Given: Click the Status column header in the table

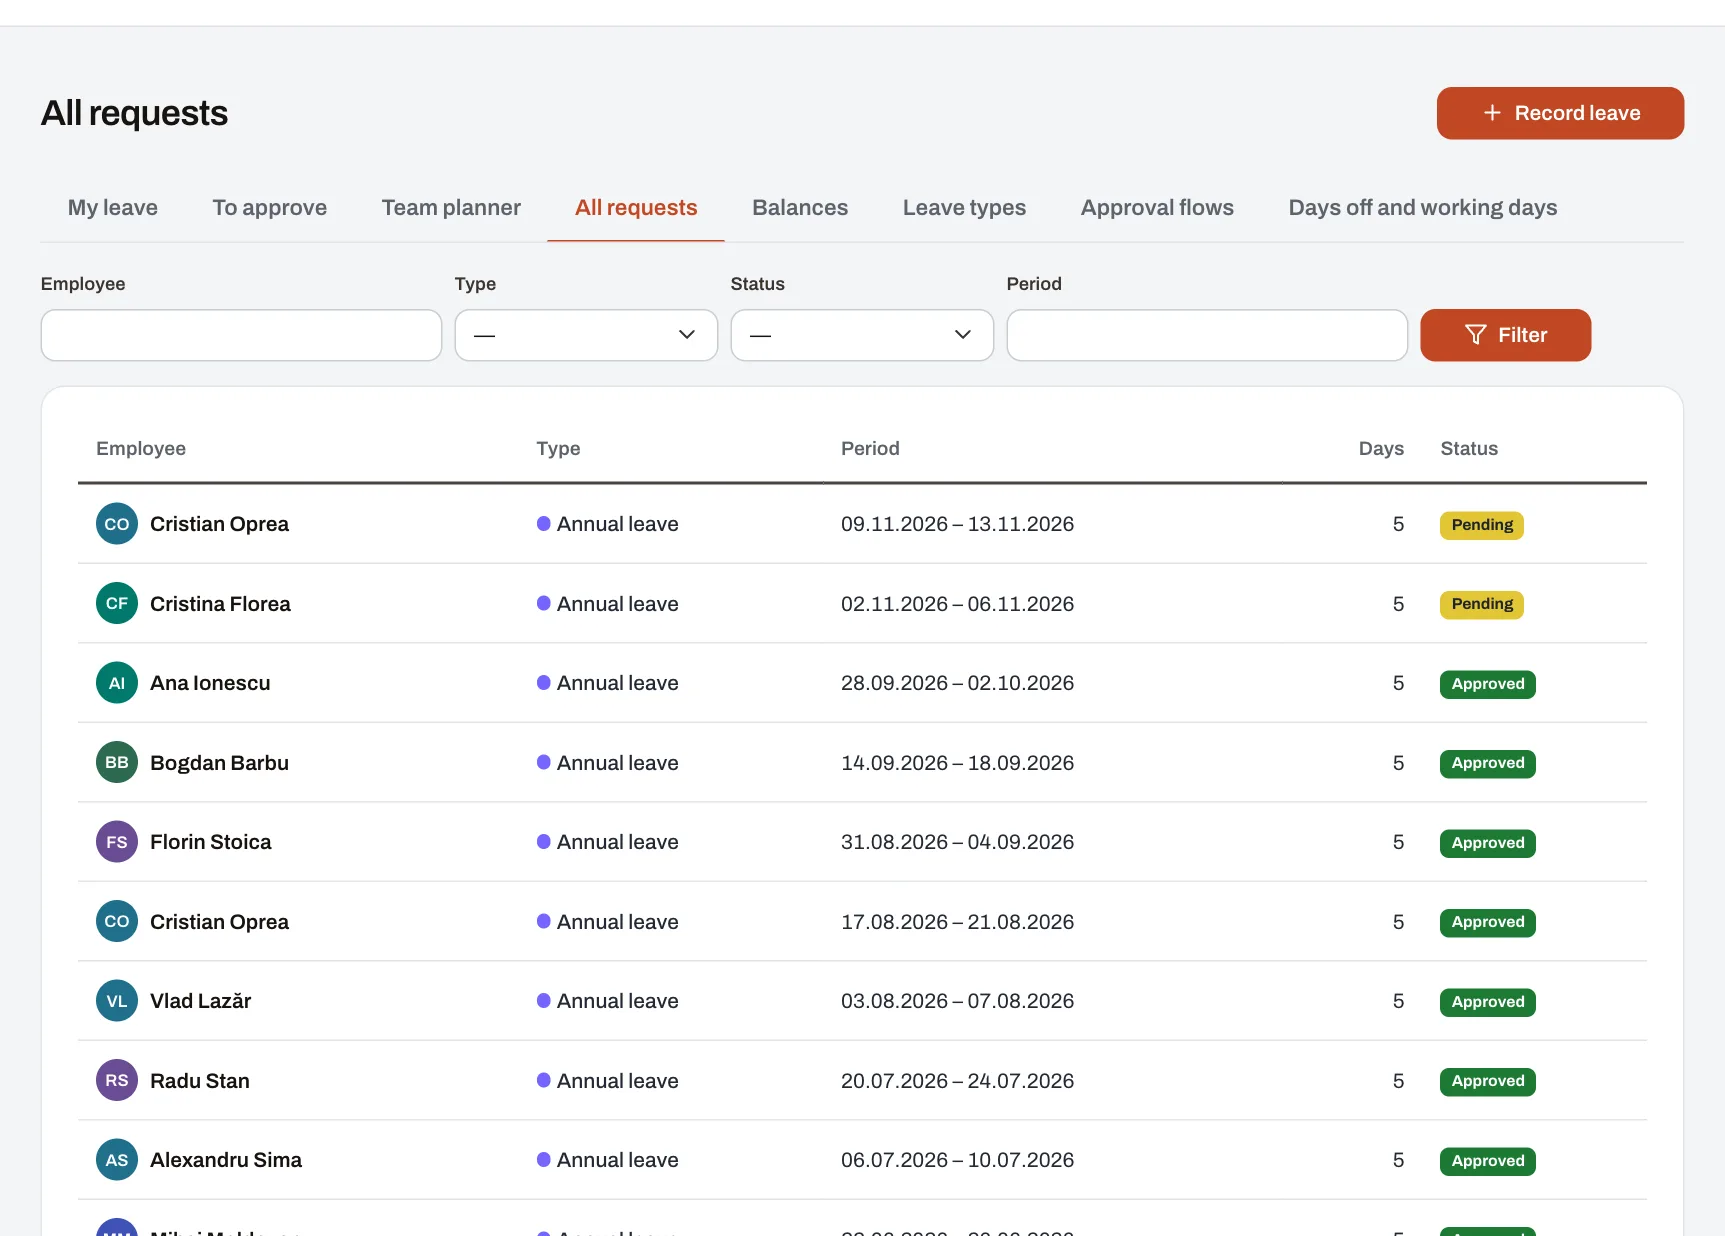Looking at the screenshot, I should (1469, 448).
